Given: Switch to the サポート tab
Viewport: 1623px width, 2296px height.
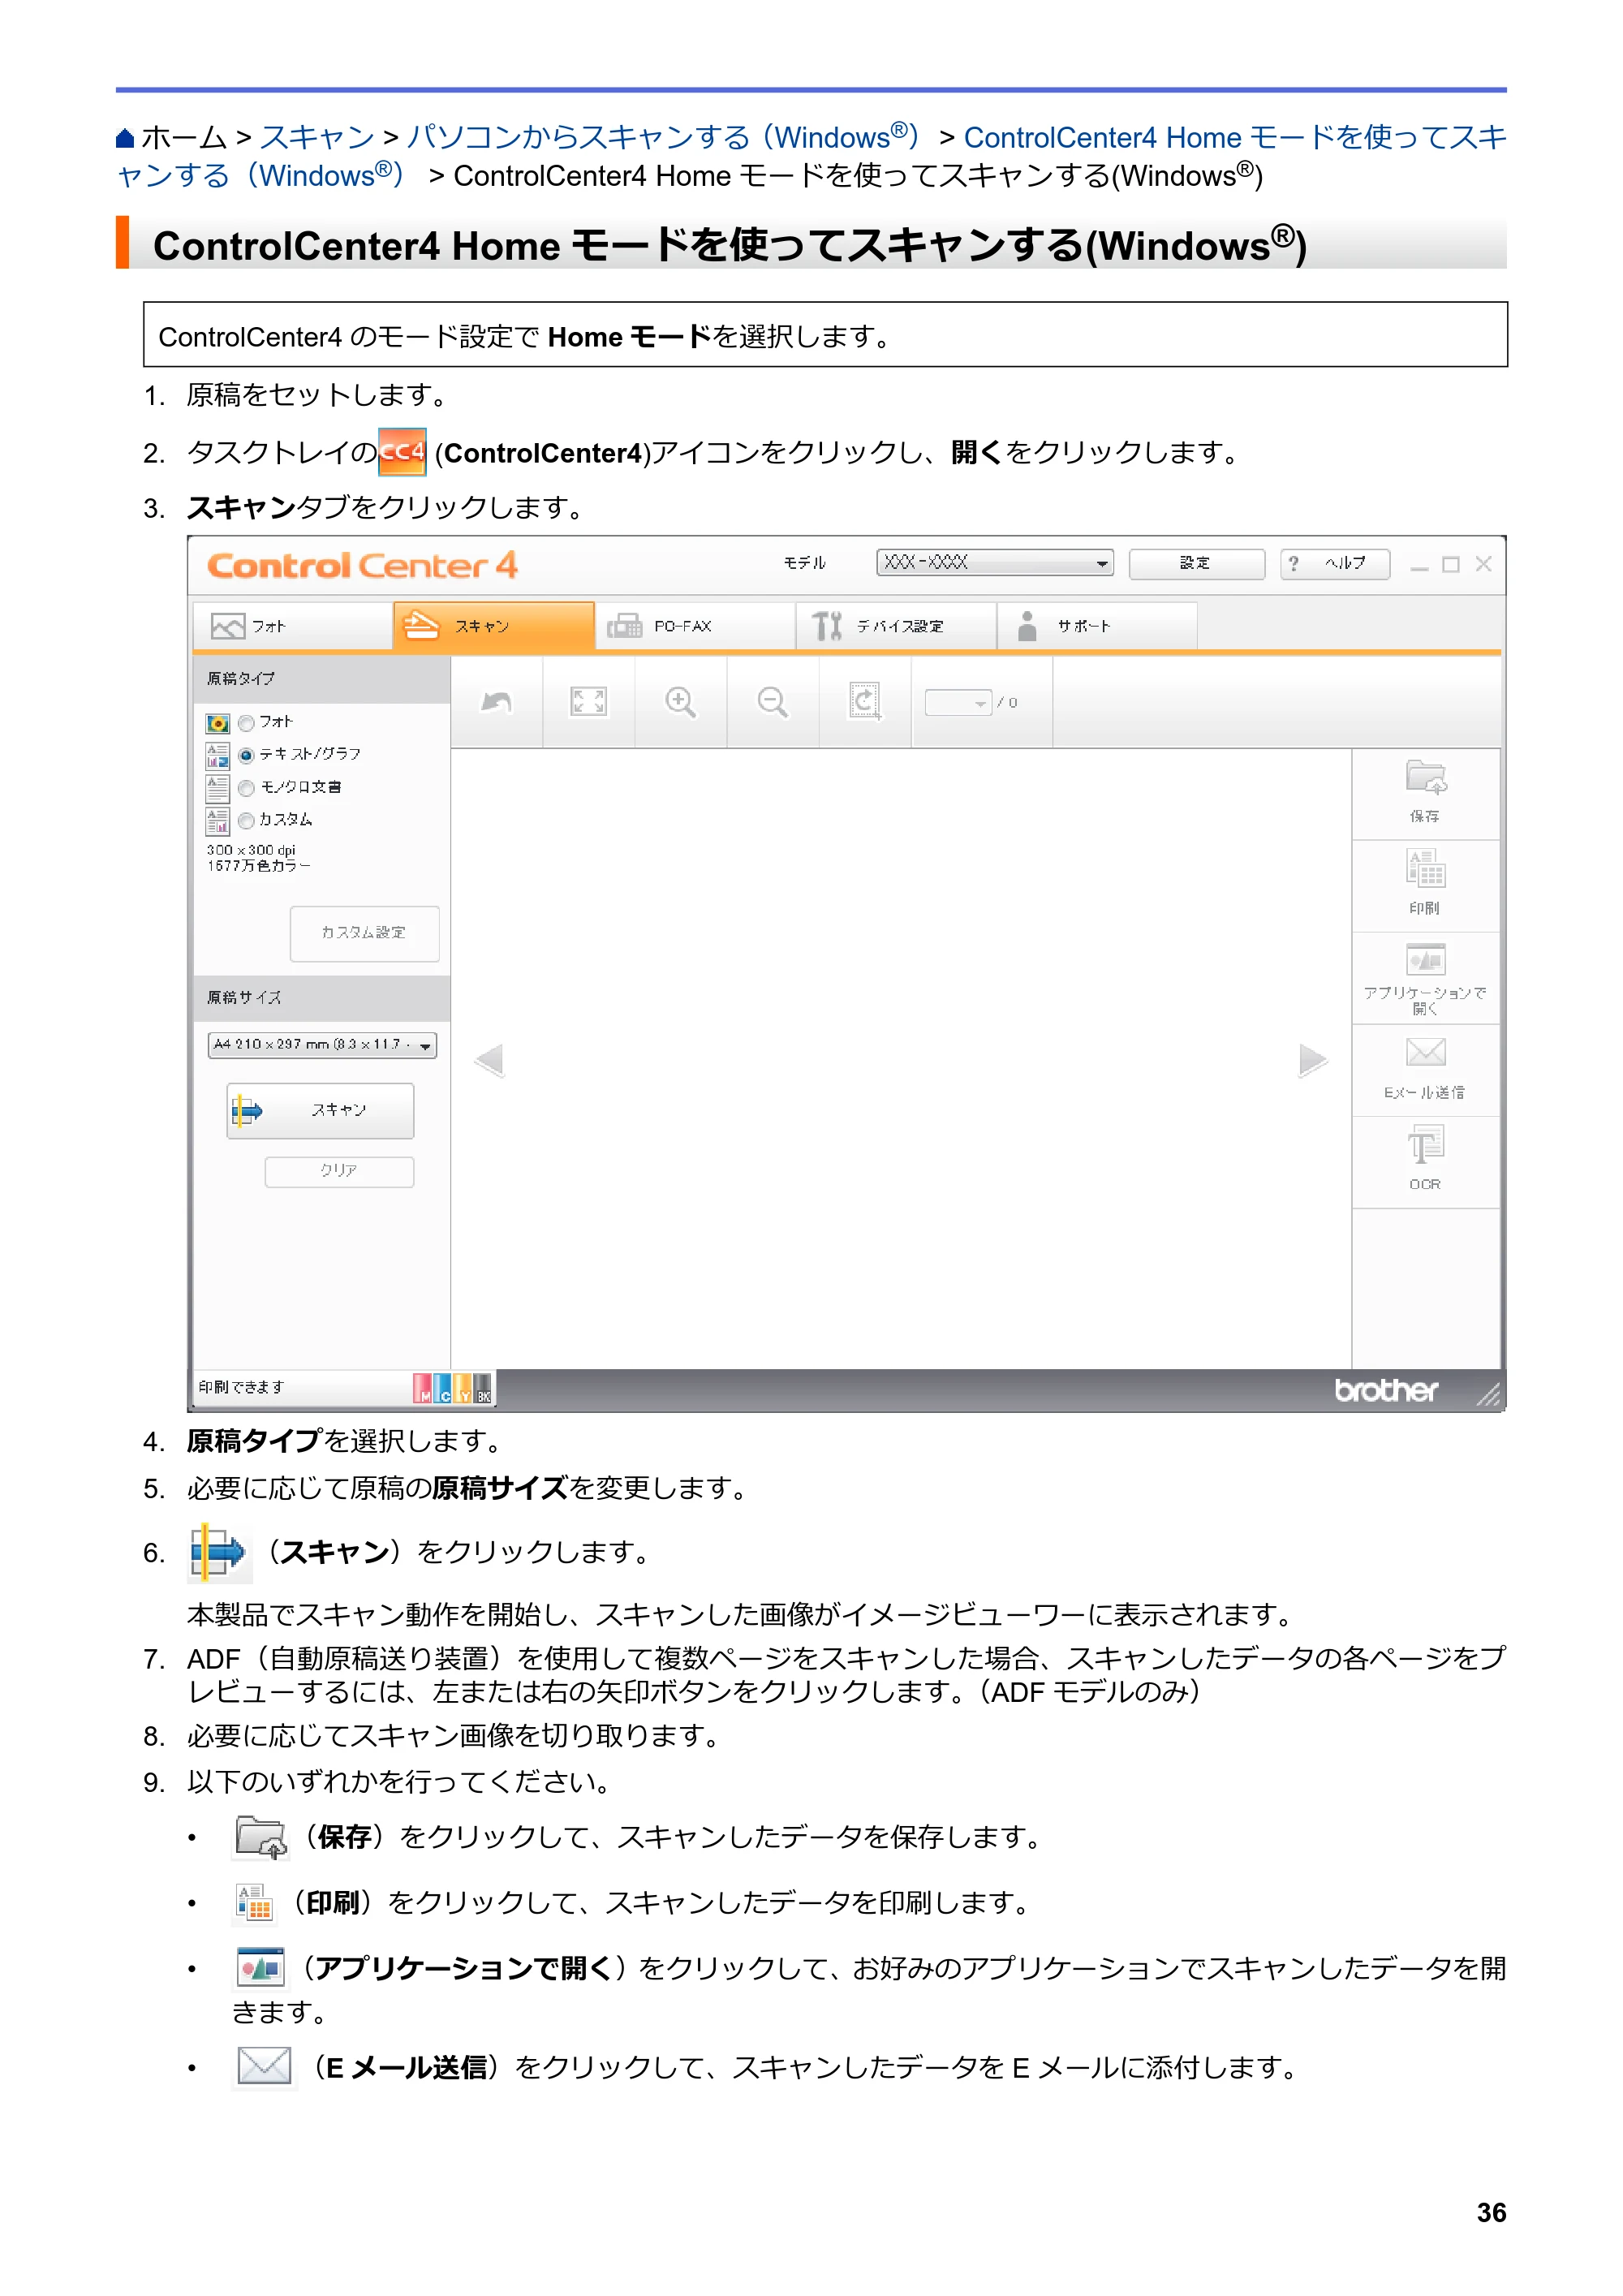Looking at the screenshot, I should (x=1098, y=626).
